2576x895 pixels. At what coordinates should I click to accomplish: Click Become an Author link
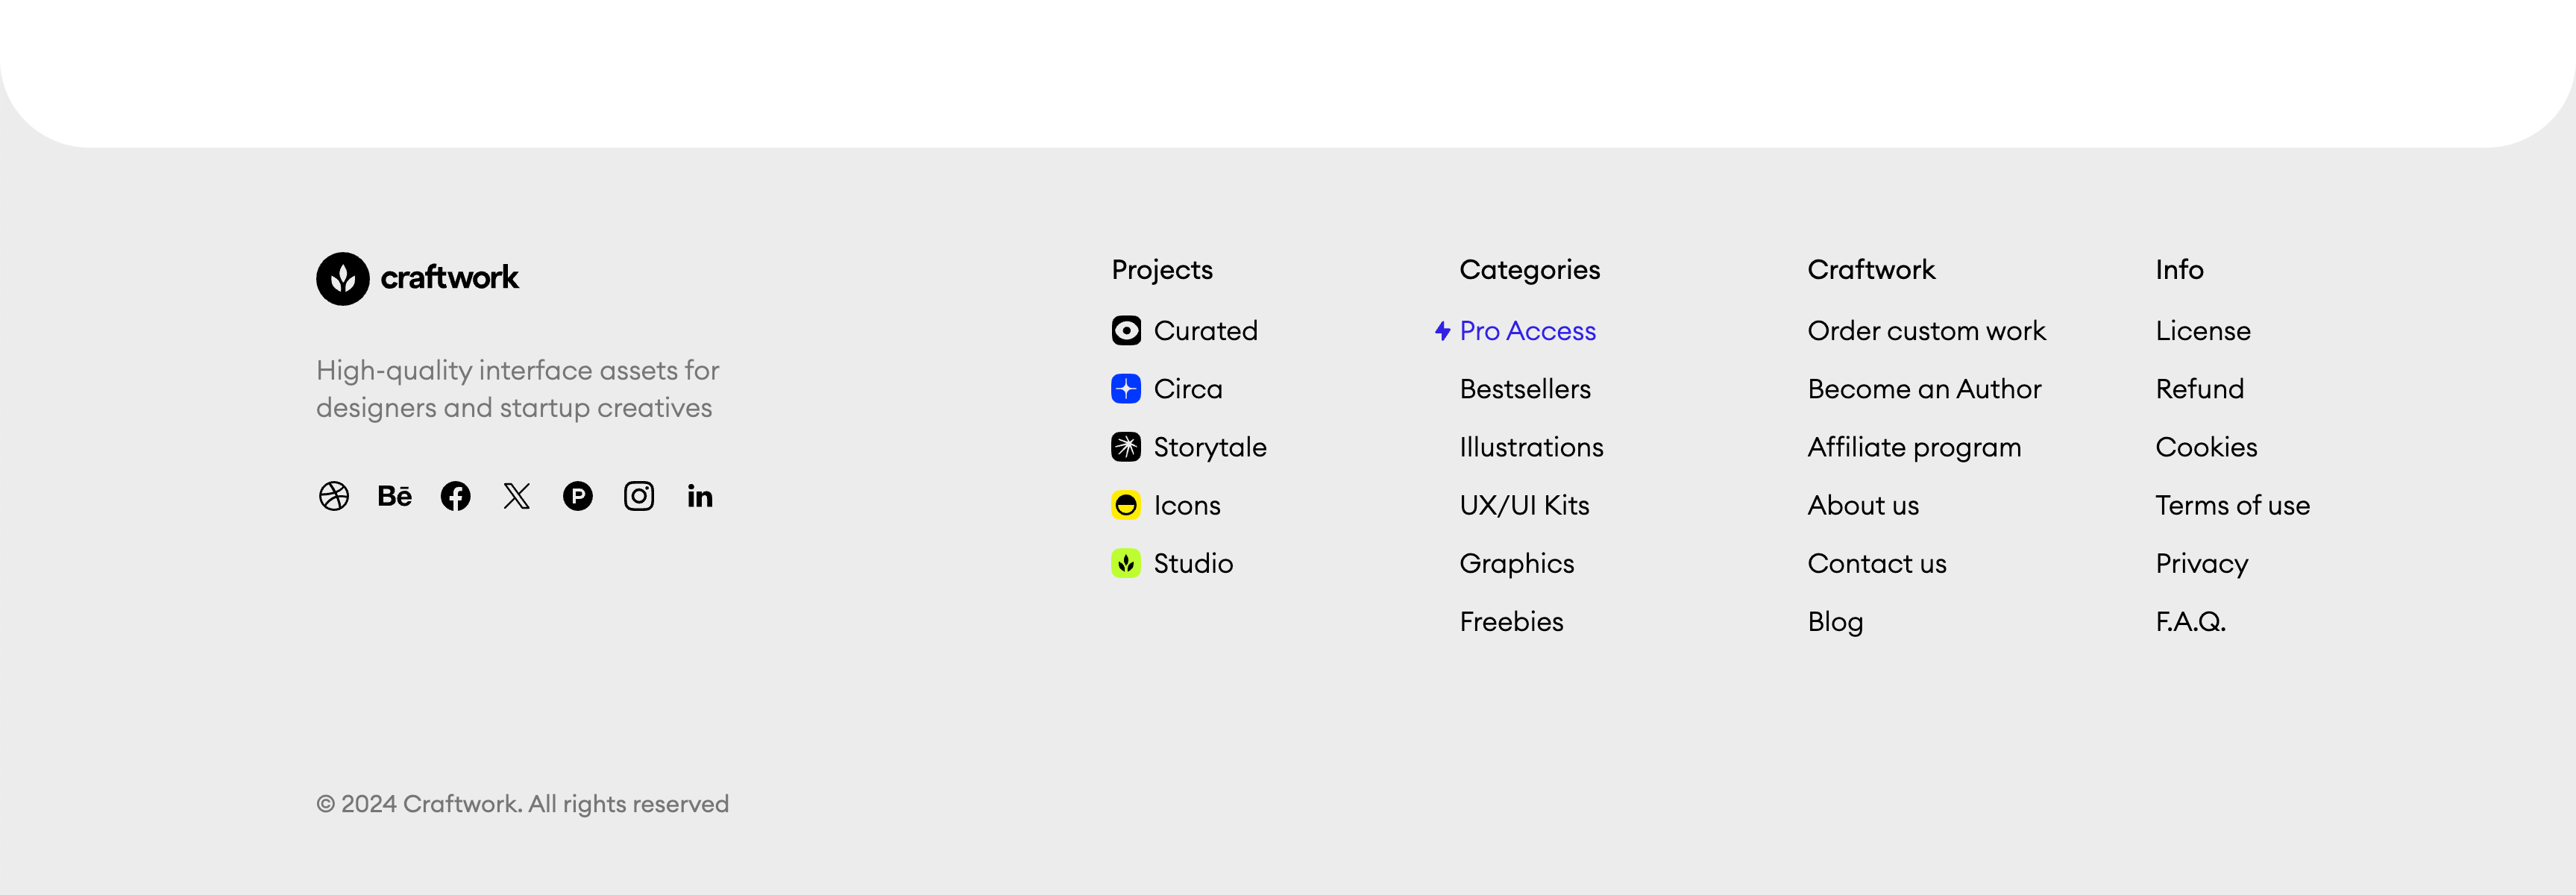coord(1924,389)
